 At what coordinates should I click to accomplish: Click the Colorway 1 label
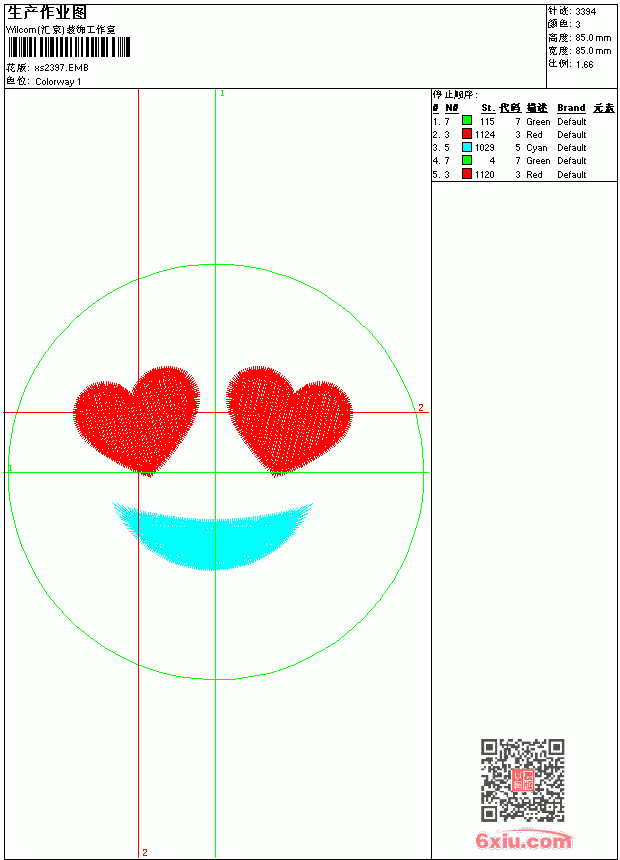click(x=58, y=82)
